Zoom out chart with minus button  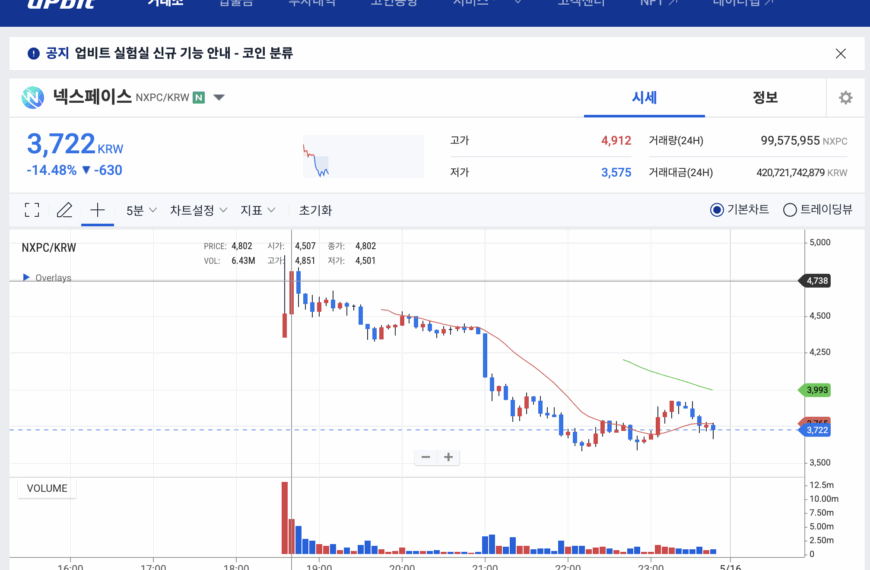click(426, 457)
